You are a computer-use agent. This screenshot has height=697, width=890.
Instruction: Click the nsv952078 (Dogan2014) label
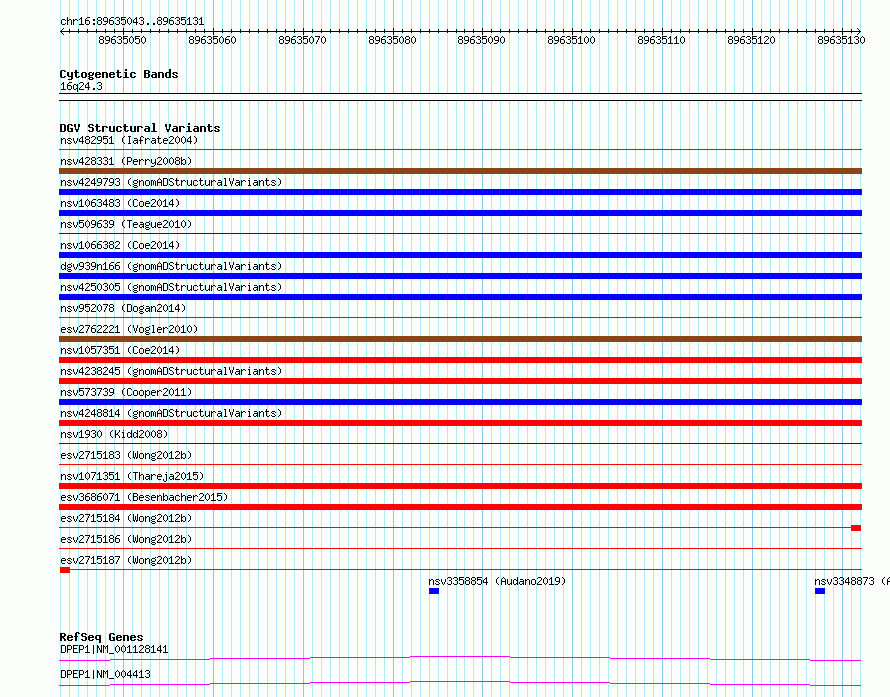[123, 308]
